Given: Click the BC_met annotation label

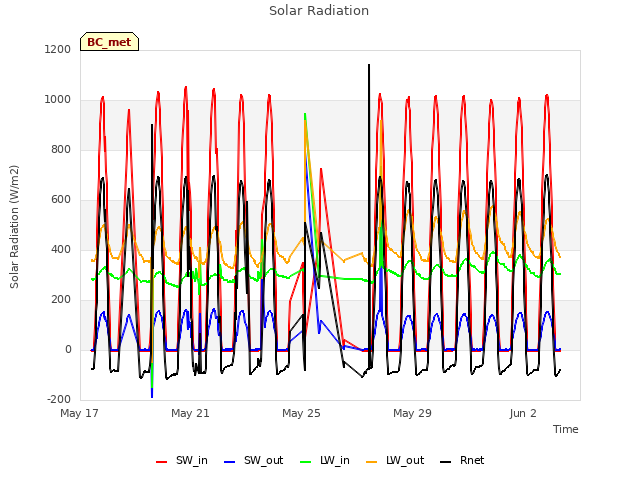Looking at the screenshot, I should click(109, 42).
